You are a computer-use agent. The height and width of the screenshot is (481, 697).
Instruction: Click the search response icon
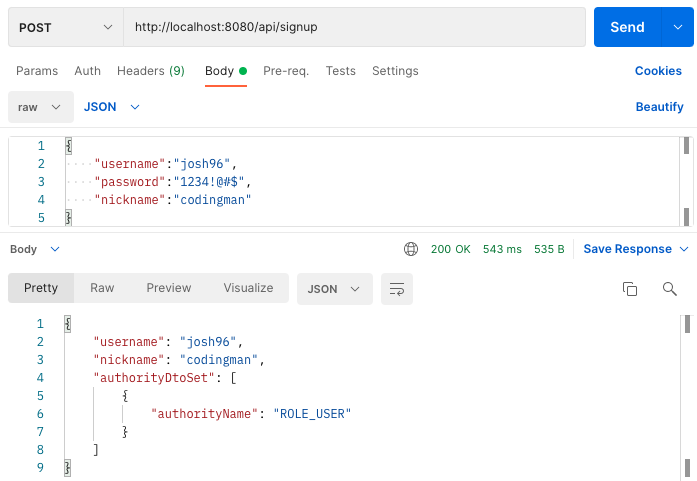(670, 289)
